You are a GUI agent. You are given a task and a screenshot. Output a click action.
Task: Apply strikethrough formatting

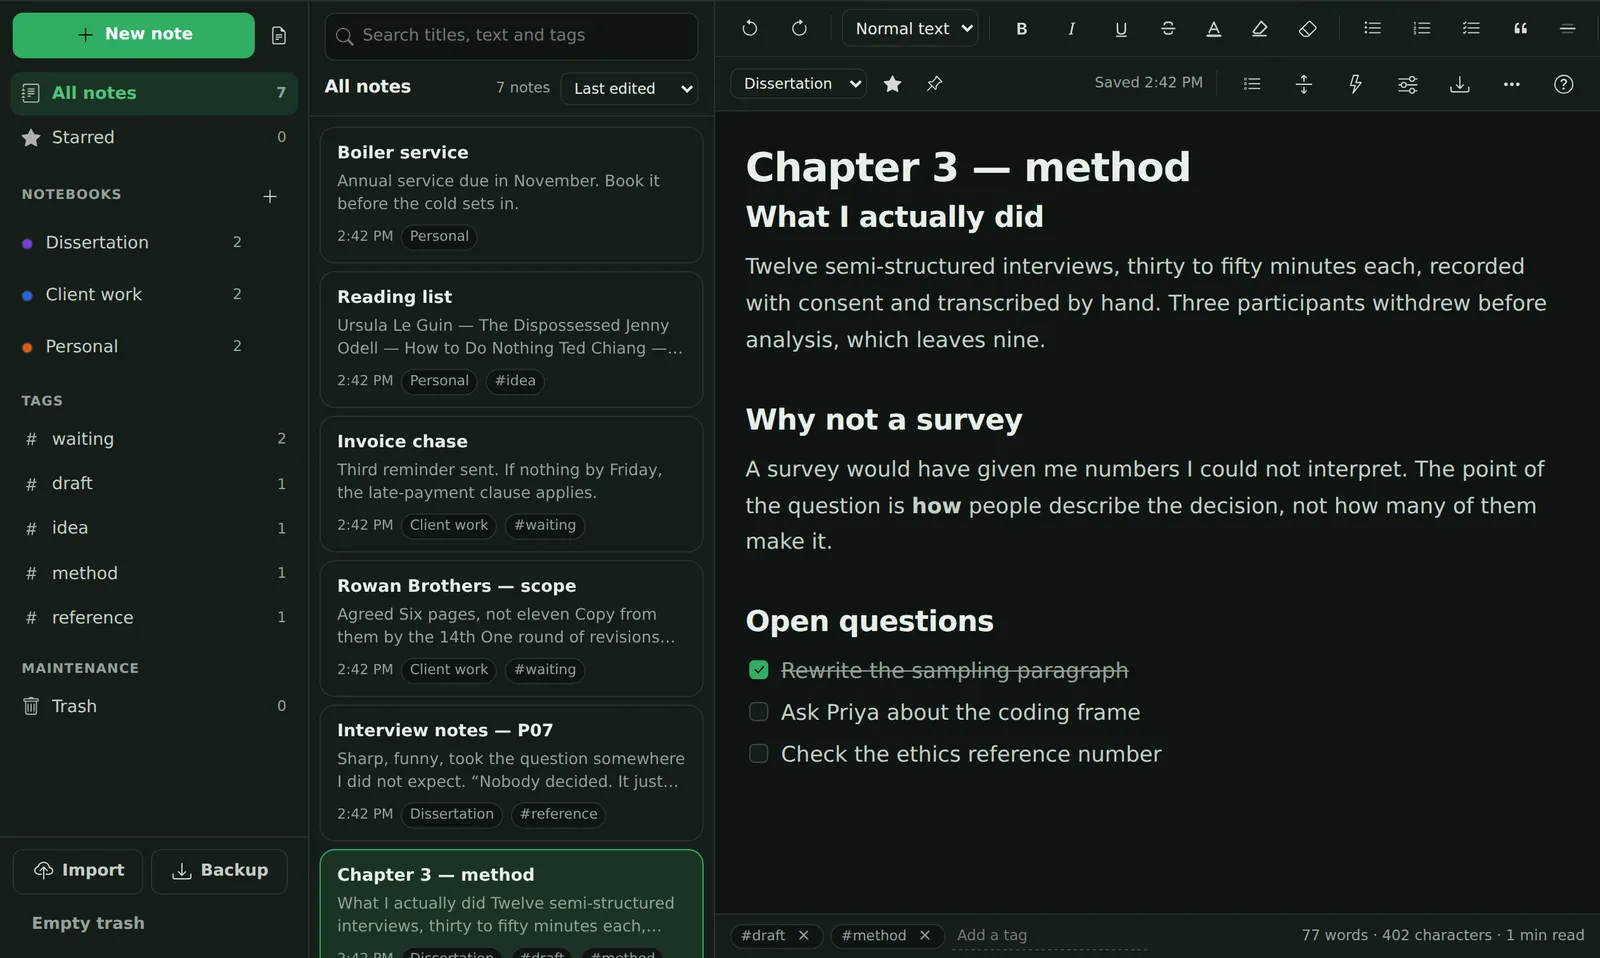tap(1168, 29)
